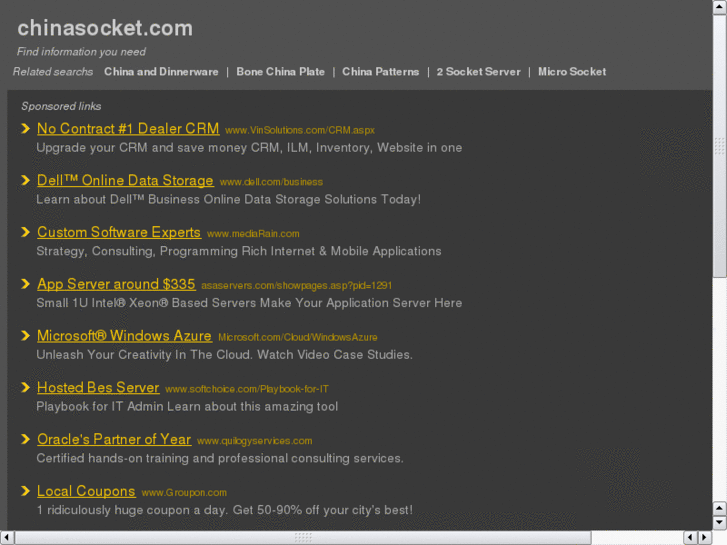
Task: Select related search China and Dinnerware
Action: pyautogui.click(x=161, y=72)
